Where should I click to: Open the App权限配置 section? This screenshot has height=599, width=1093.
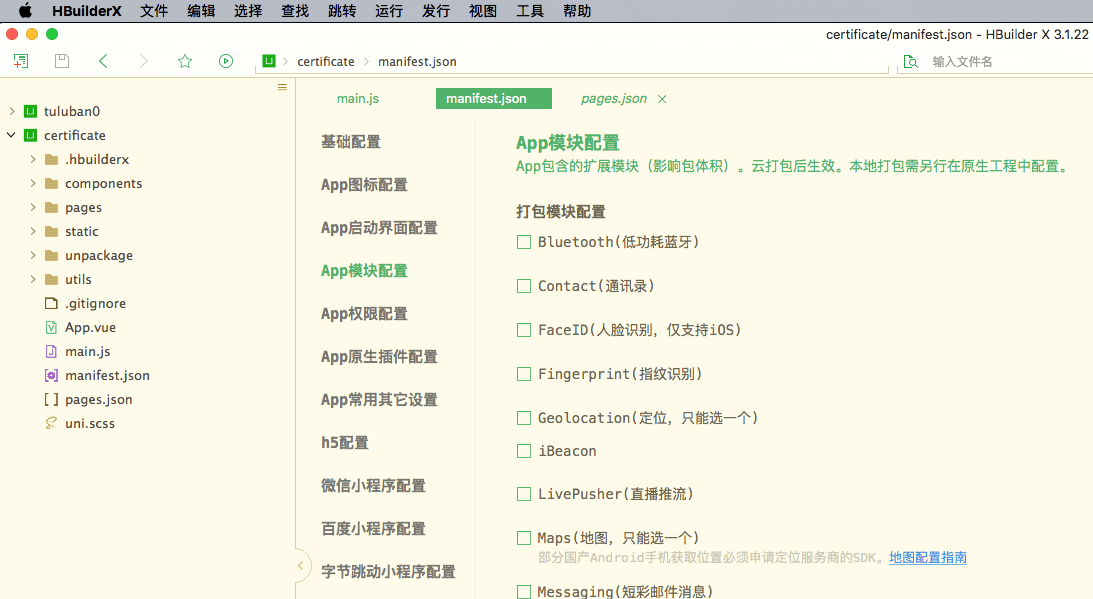364,314
